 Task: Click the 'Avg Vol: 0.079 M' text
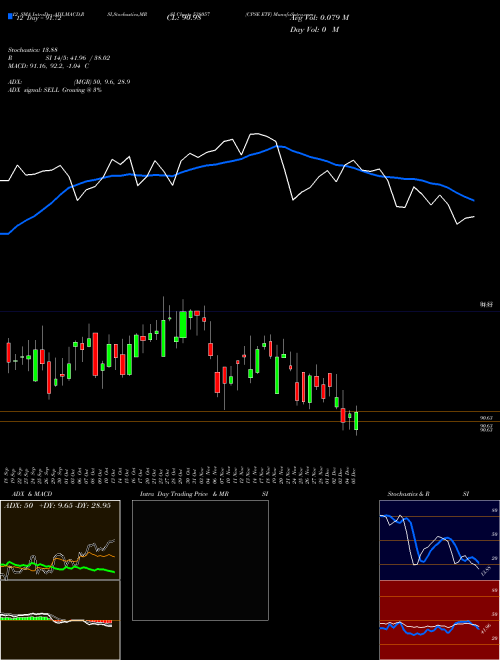(x=320, y=18)
